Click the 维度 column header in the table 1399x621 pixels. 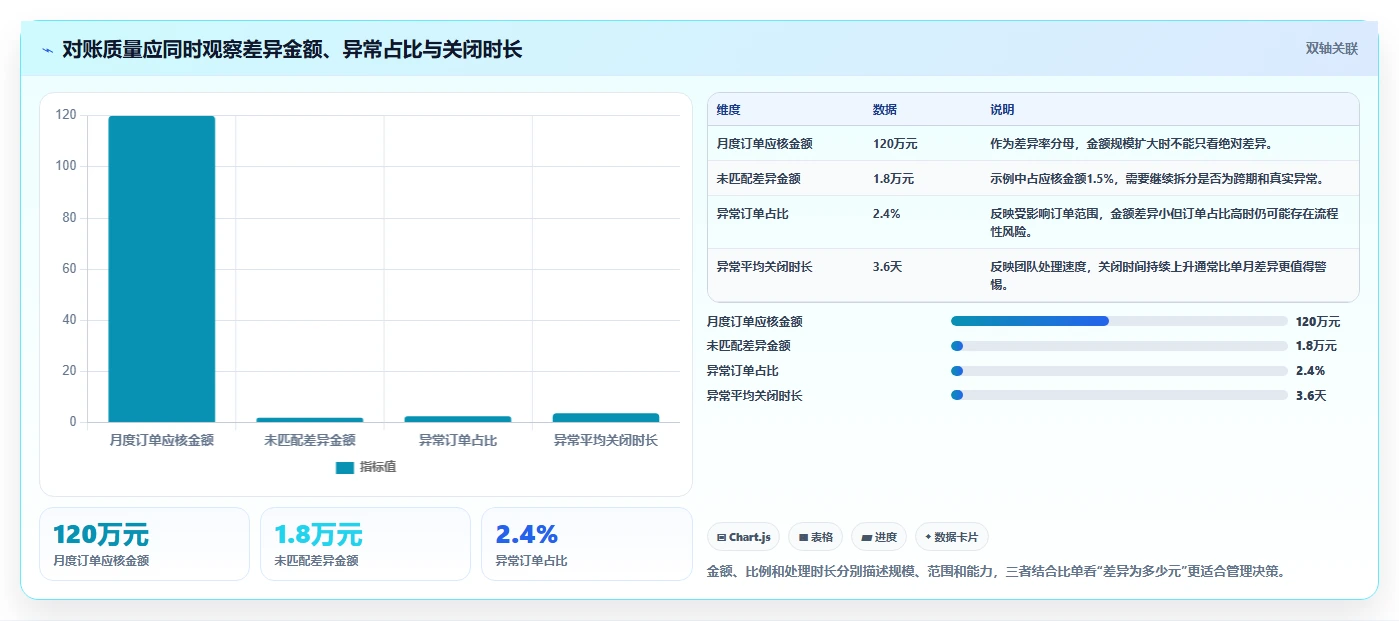pyautogui.click(x=728, y=110)
